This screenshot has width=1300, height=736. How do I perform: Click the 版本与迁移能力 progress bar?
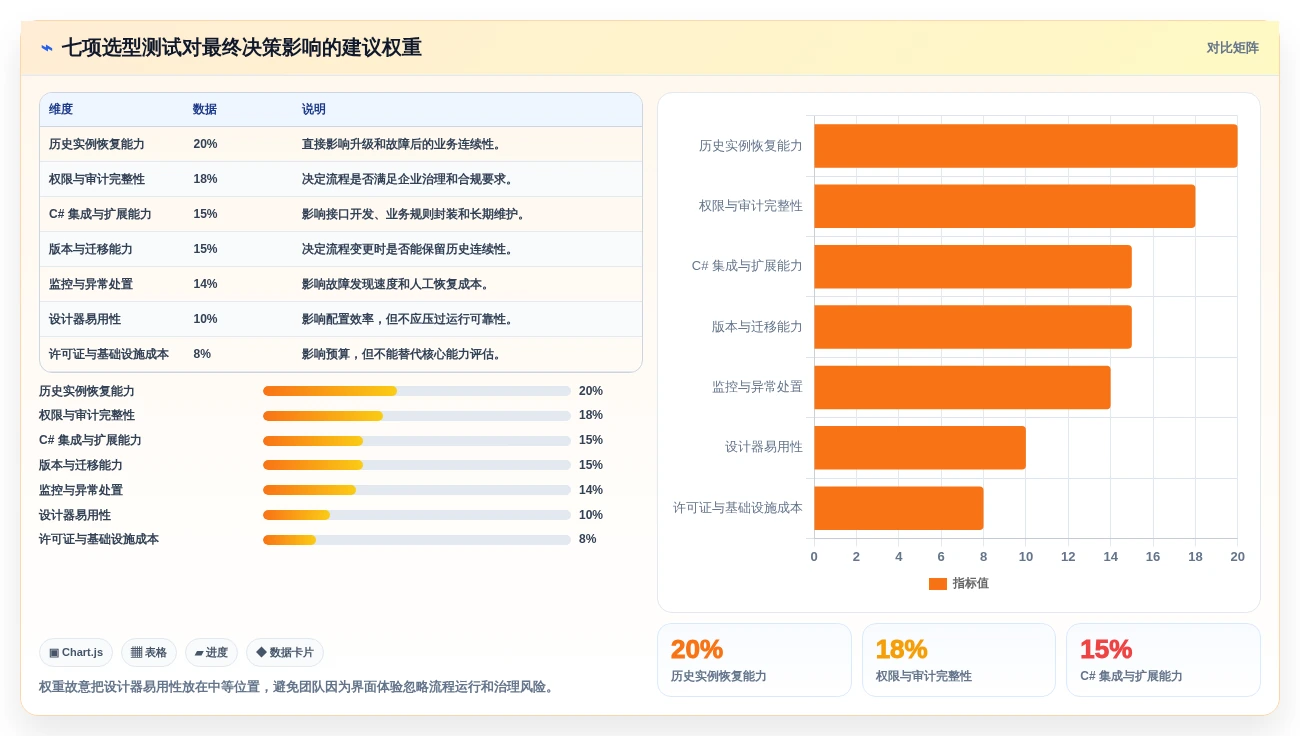[417, 465]
